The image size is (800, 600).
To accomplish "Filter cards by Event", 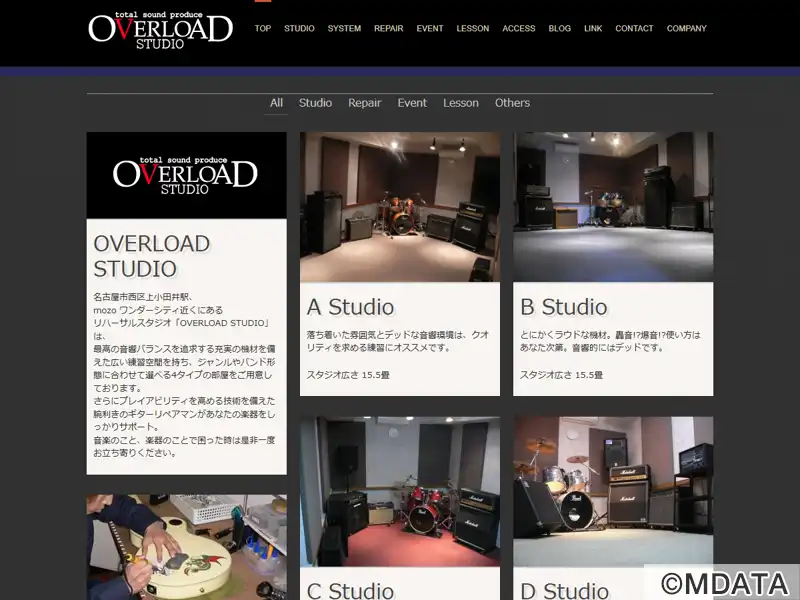I will point(412,103).
